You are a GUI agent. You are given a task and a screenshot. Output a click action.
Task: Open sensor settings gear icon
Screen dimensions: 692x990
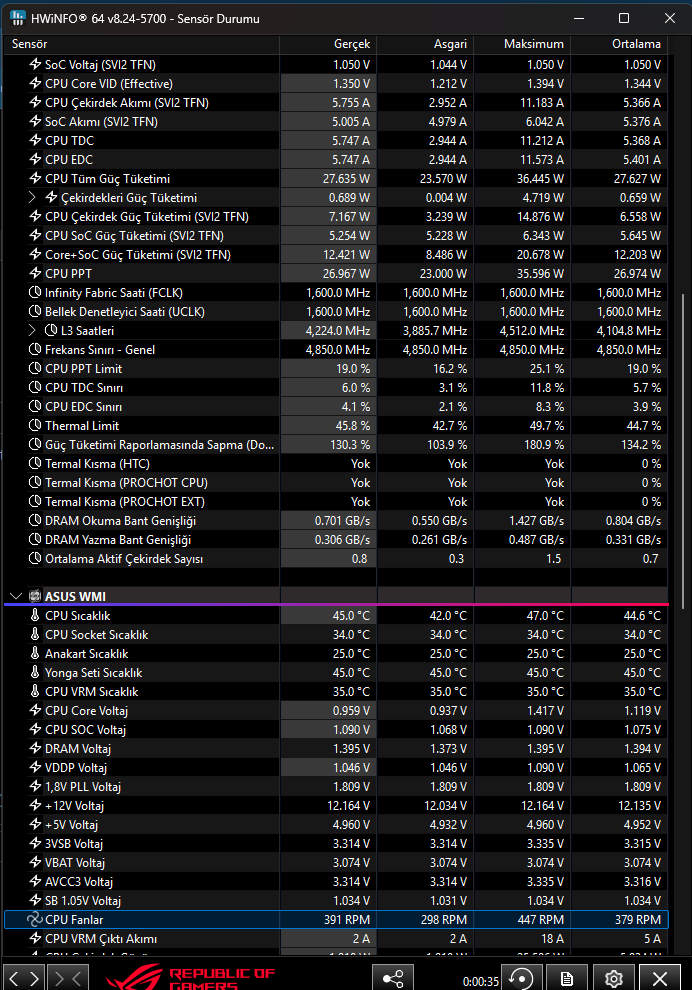click(613, 979)
